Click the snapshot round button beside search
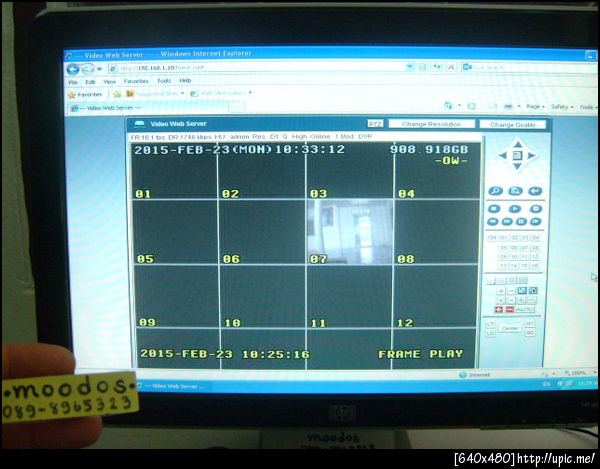The image size is (600, 469). 515,191
